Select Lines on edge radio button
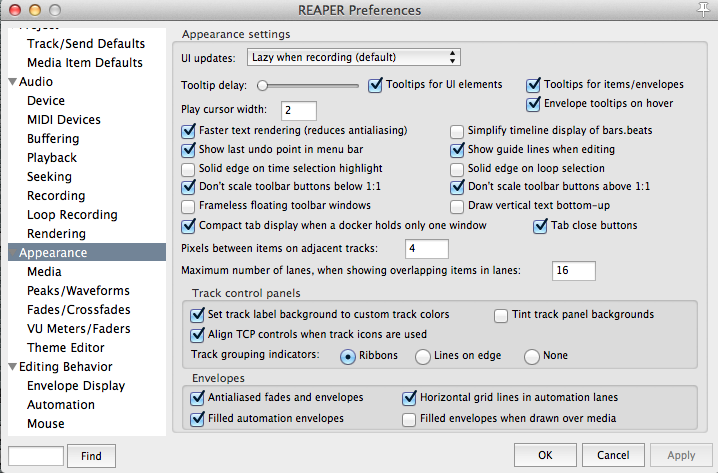This screenshot has height=473, width=718. coord(423,356)
